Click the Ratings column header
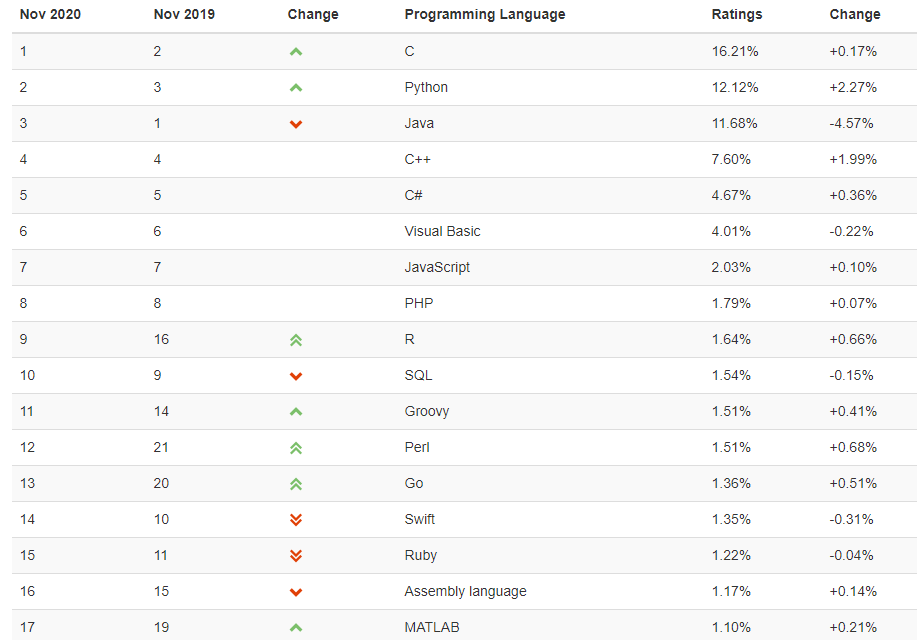 [x=737, y=14]
